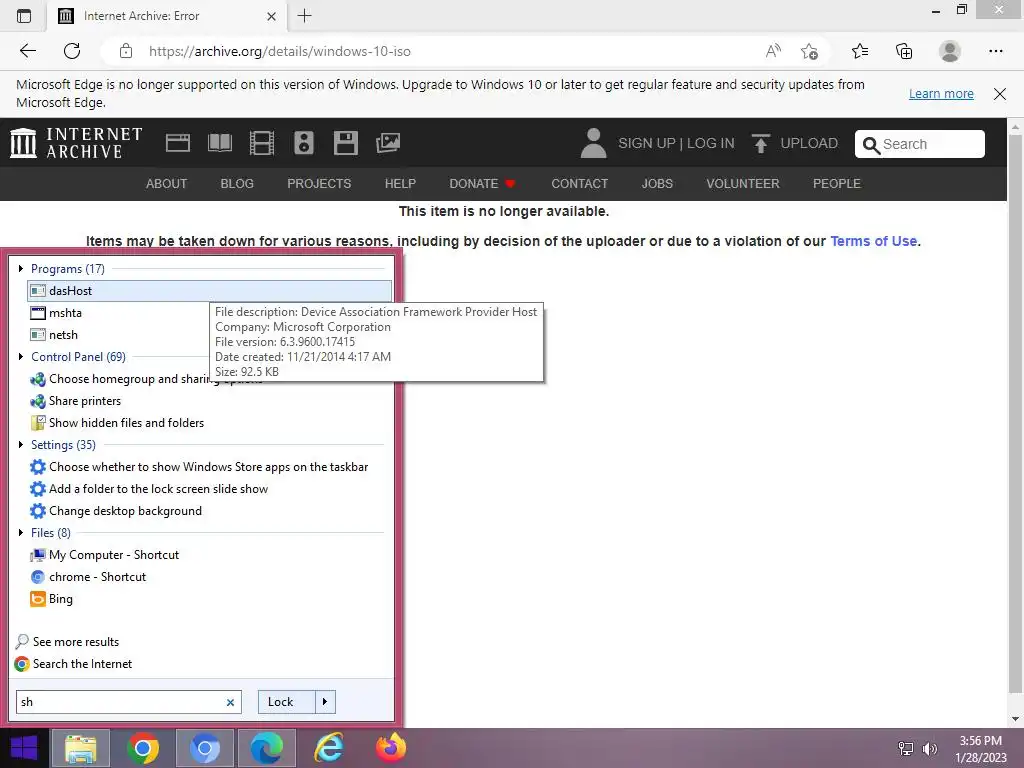Click the address bar URL
The image size is (1024, 768).
pyautogui.click(x=280, y=51)
